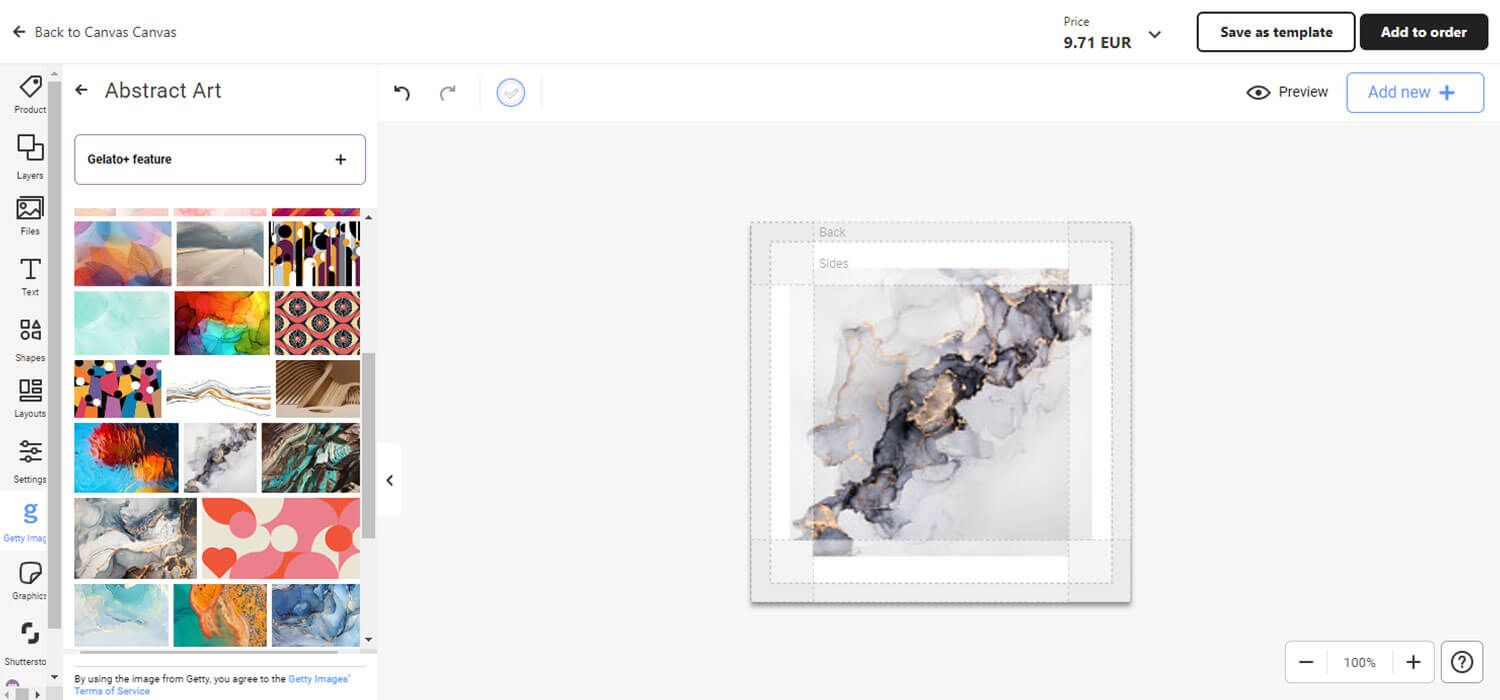The image size is (1500, 700).
Task: Click the redo arrow
Action: pyautogui.click(x=448, y=93)
